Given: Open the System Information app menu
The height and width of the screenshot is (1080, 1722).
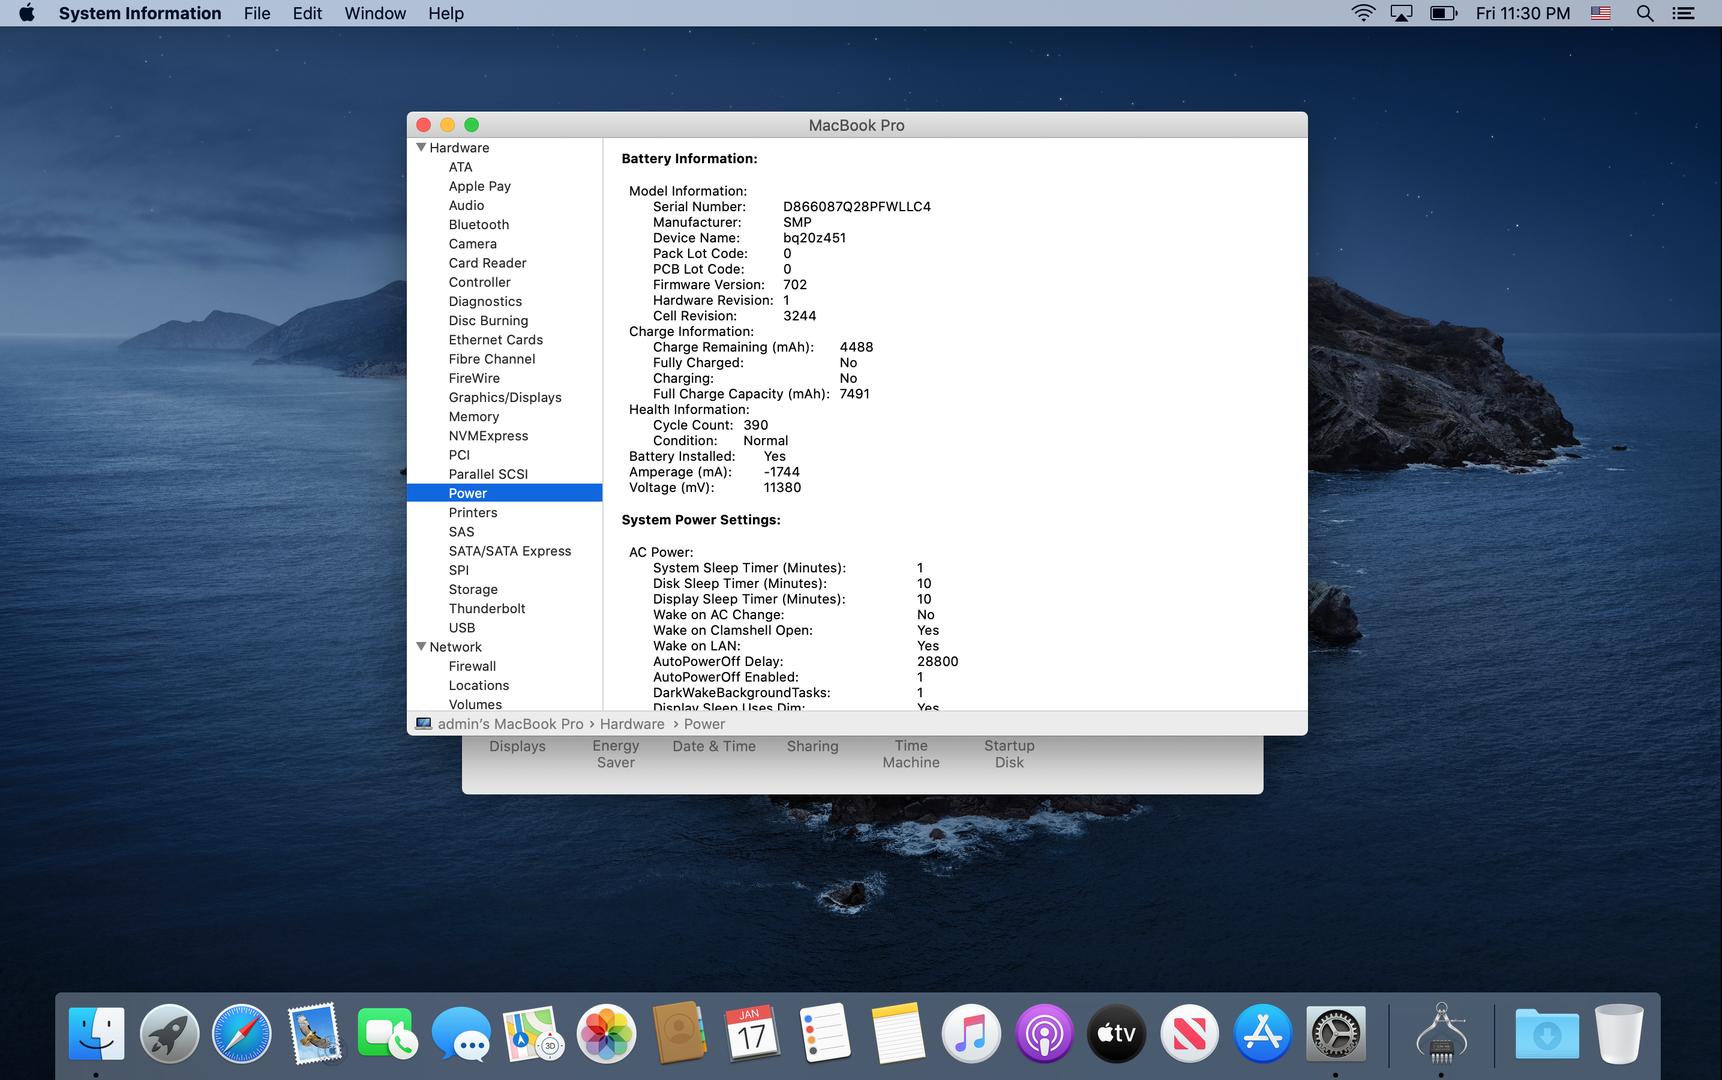Looking at the screenshot, I should click(x=140, y=13).
